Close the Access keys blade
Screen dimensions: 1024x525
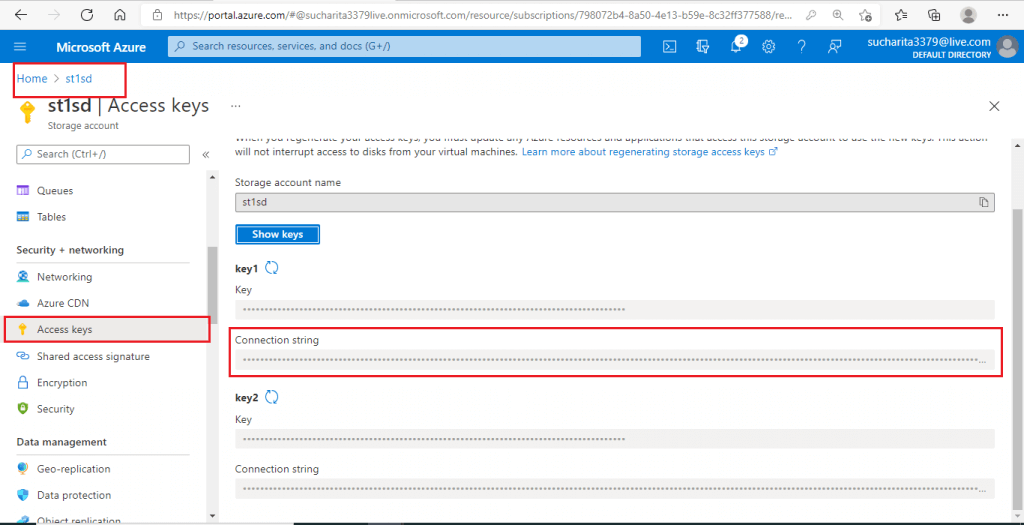click(x=994, y=106)
